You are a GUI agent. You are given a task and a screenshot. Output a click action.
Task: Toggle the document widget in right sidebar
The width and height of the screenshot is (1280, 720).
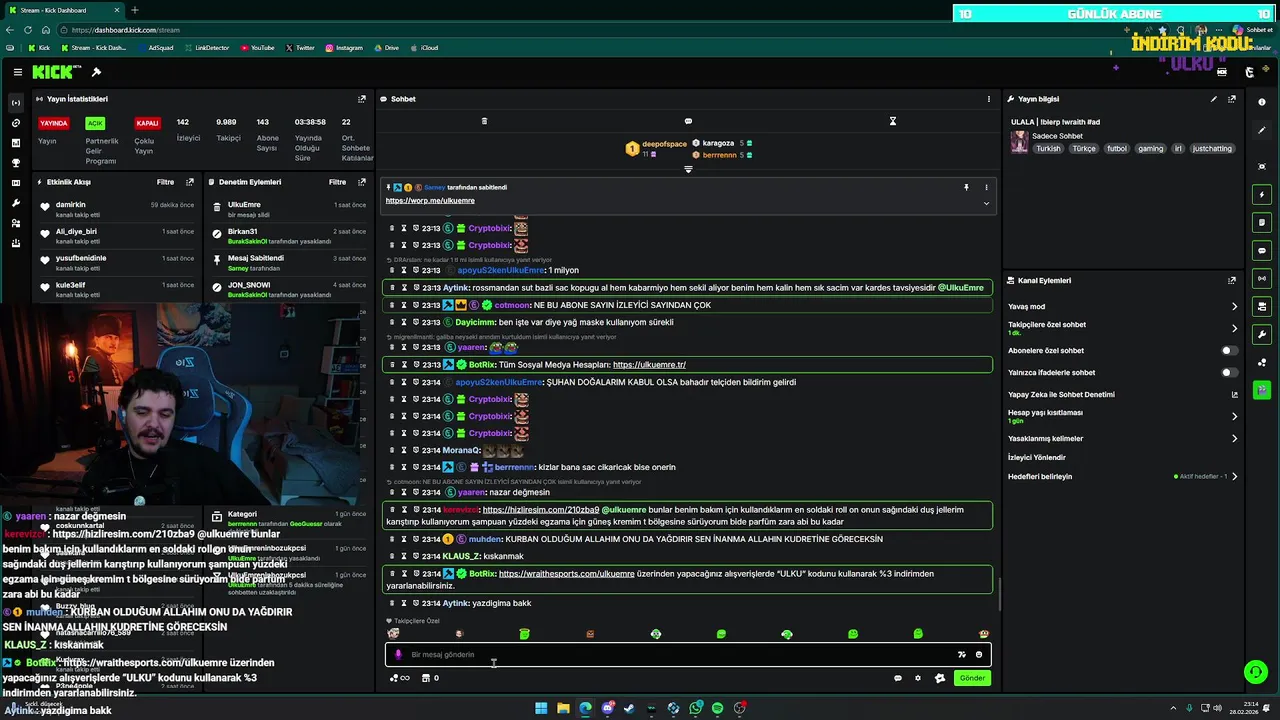1262,222
